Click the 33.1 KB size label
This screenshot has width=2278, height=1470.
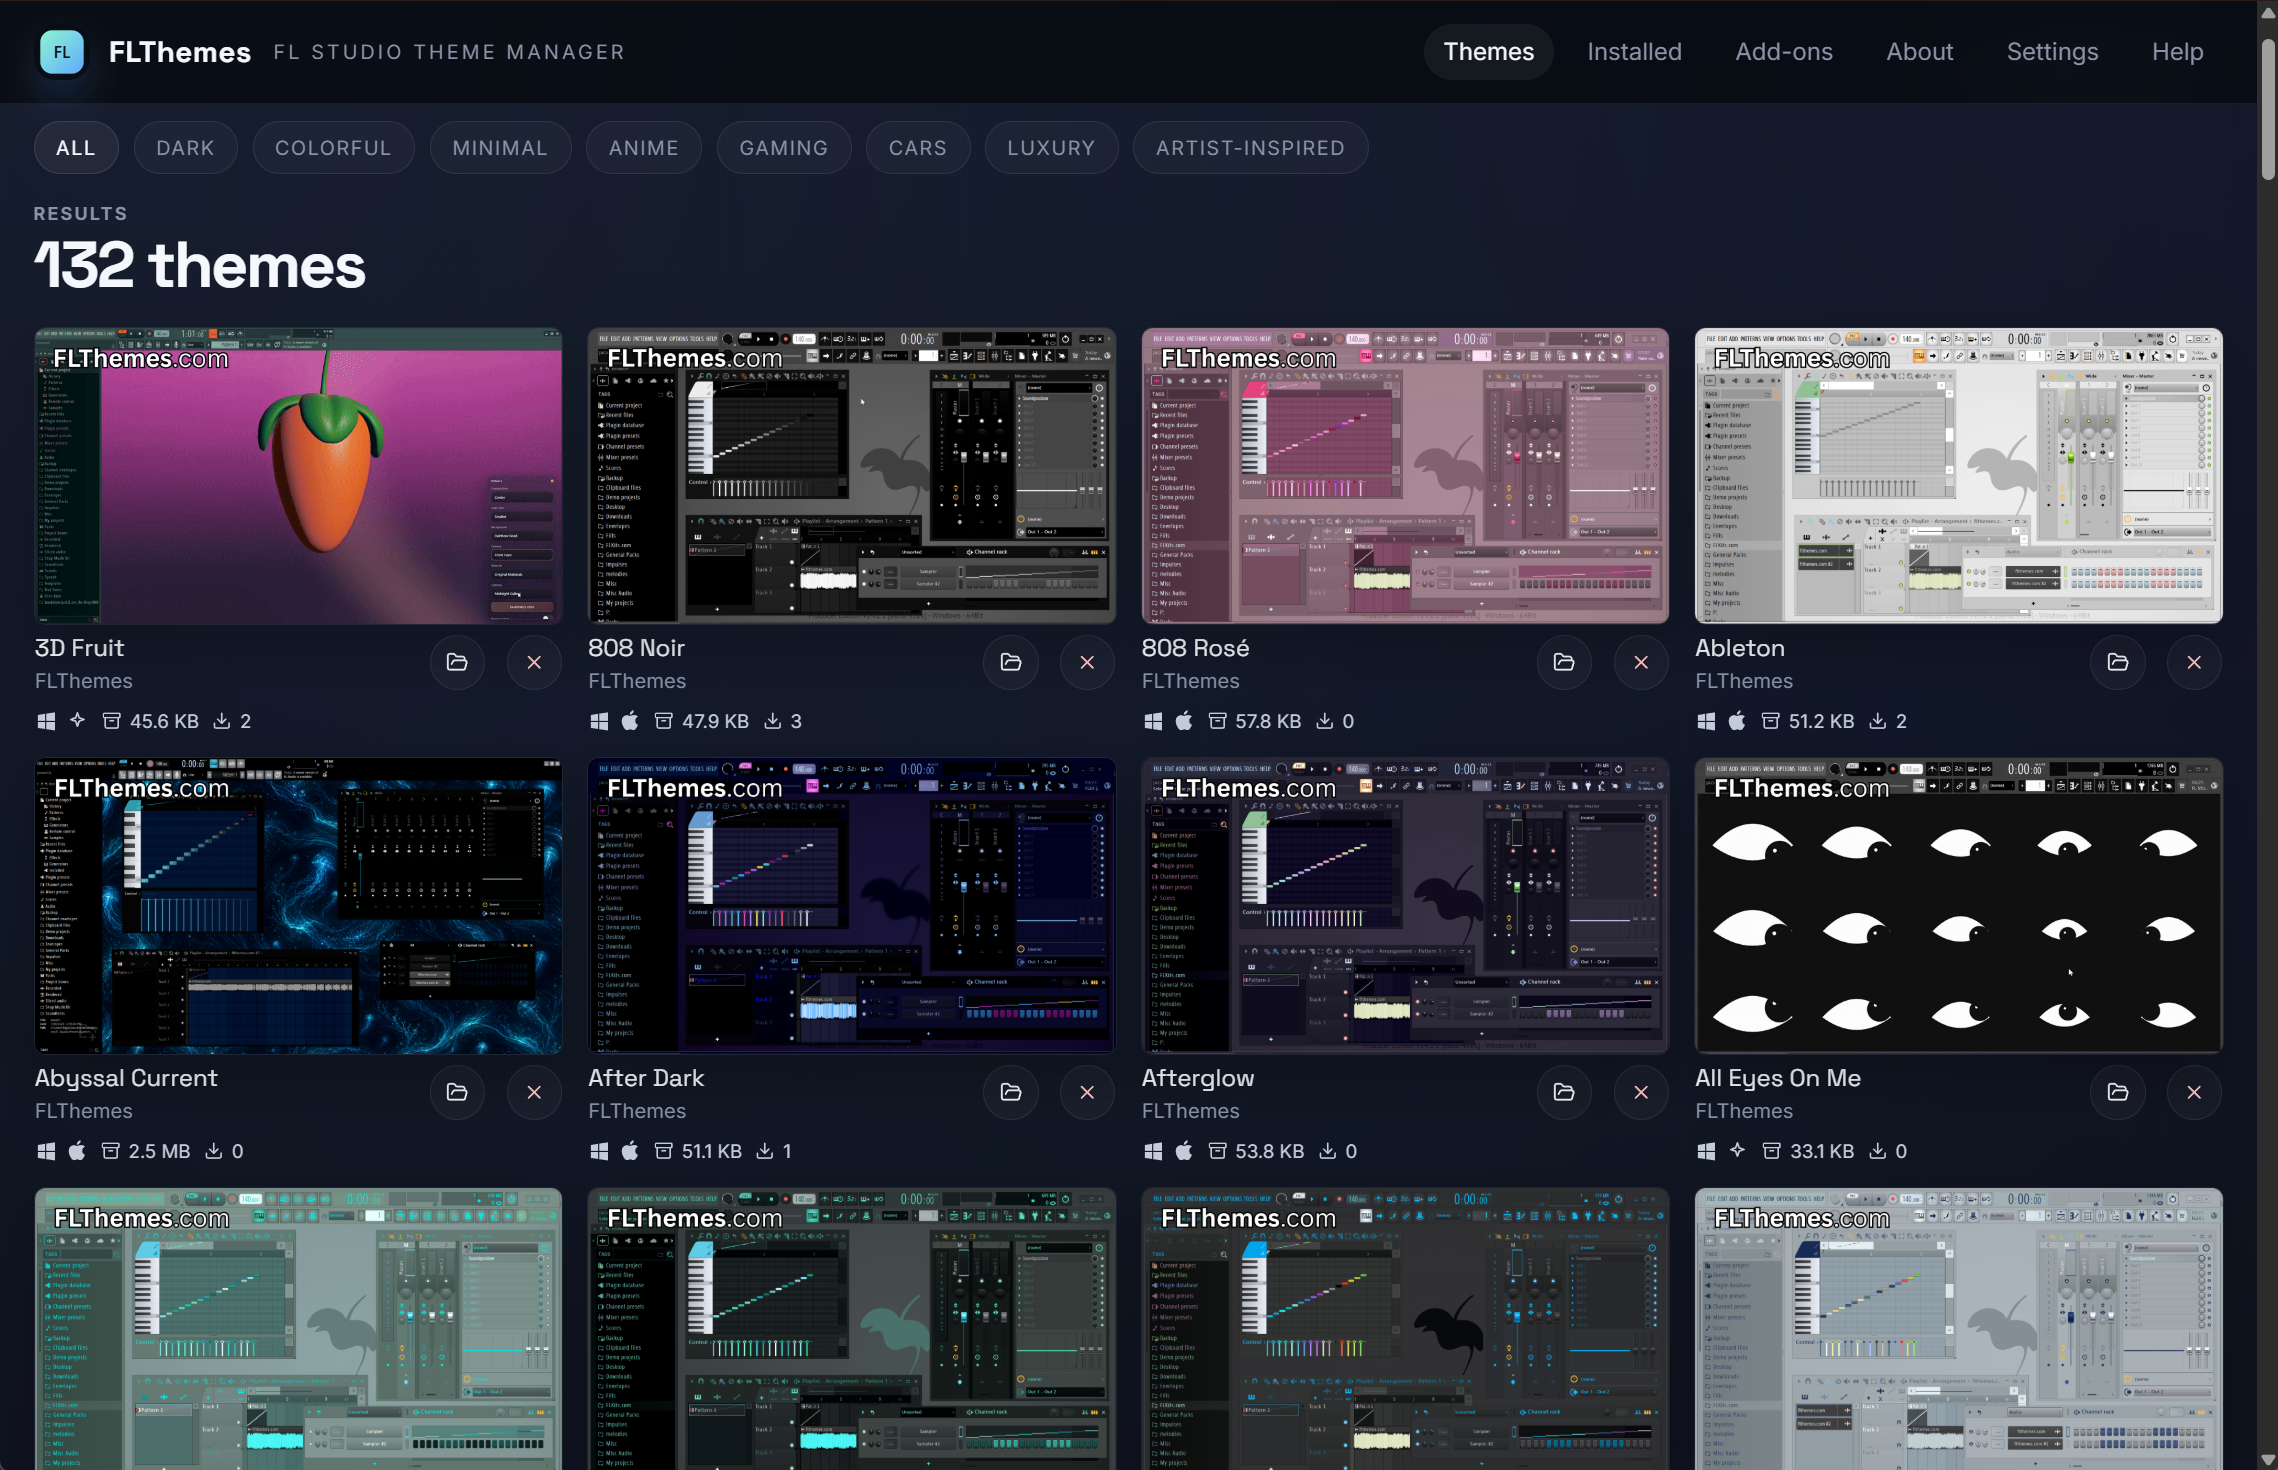tap(1822, 1151)
